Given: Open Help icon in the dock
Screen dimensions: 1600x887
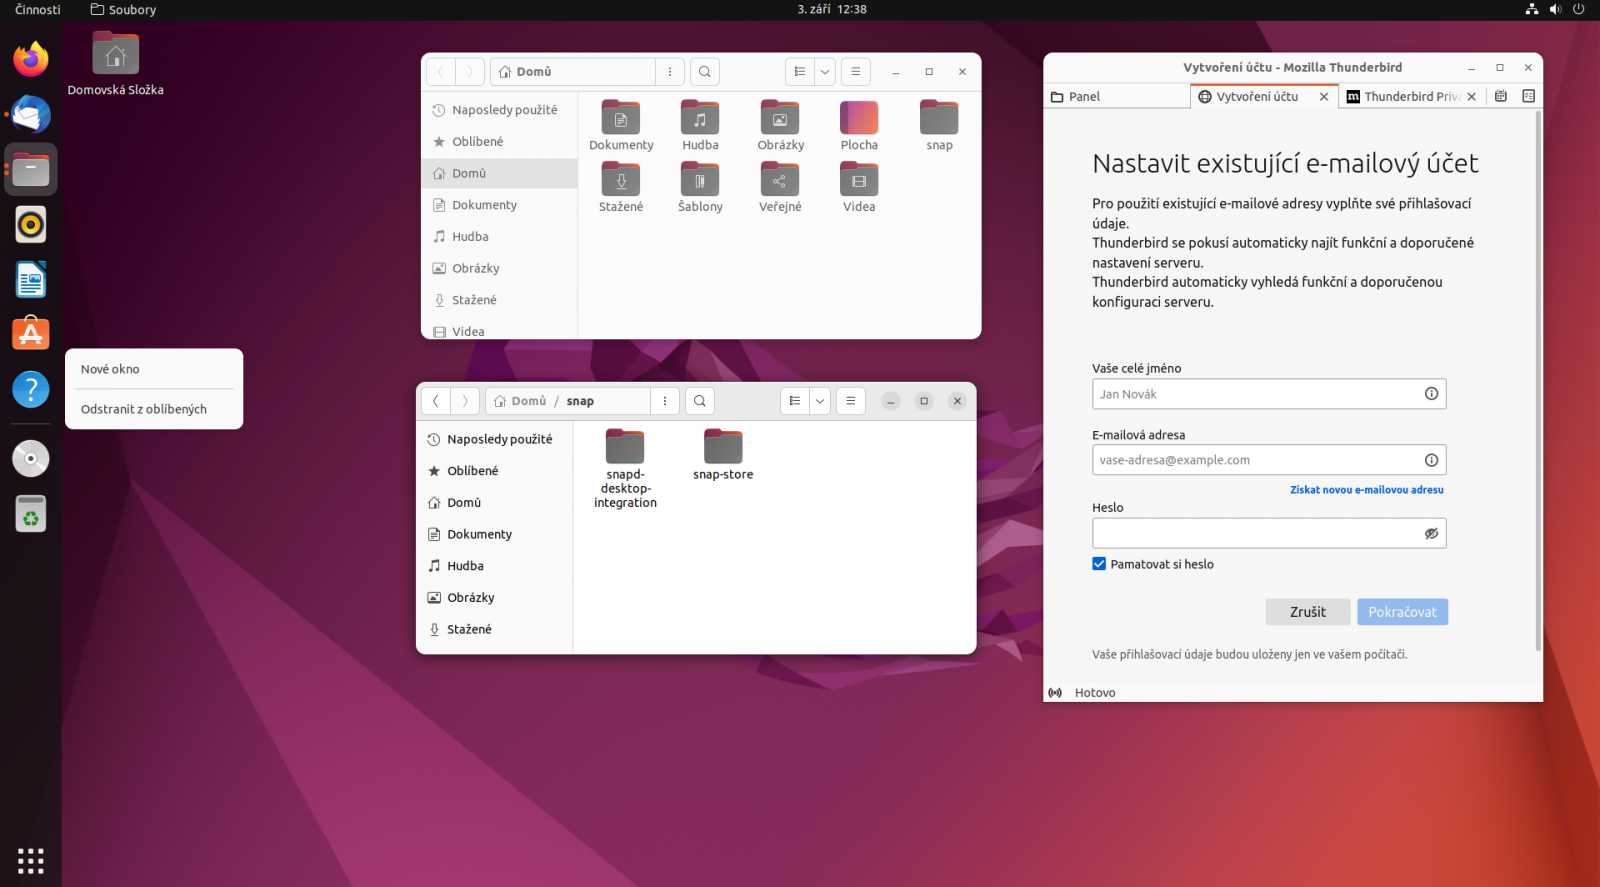Looking at the screenshot, I should [x=31, y=389].
